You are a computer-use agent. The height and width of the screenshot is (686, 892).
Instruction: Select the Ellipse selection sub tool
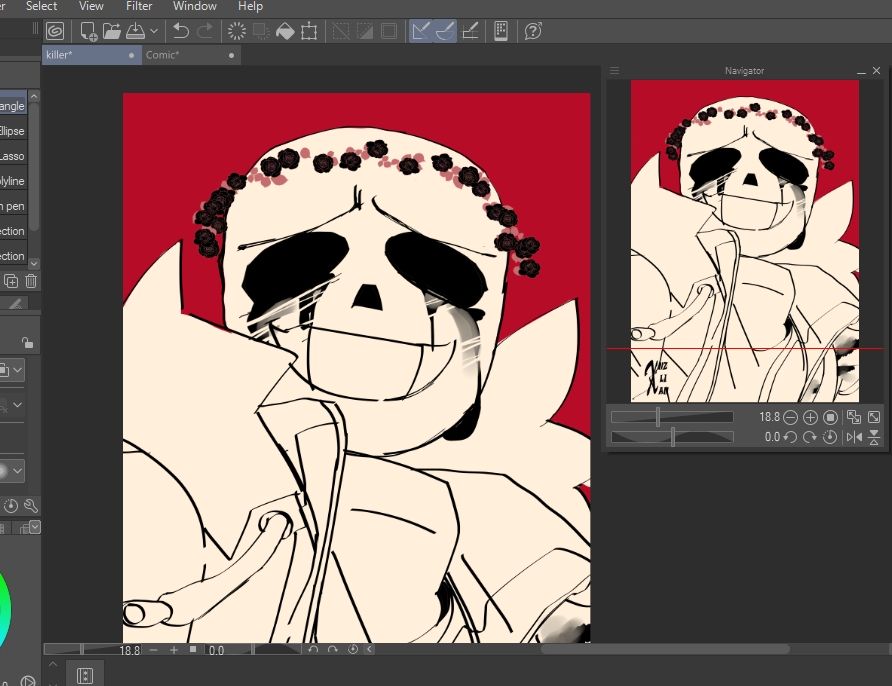click(13, 131)
